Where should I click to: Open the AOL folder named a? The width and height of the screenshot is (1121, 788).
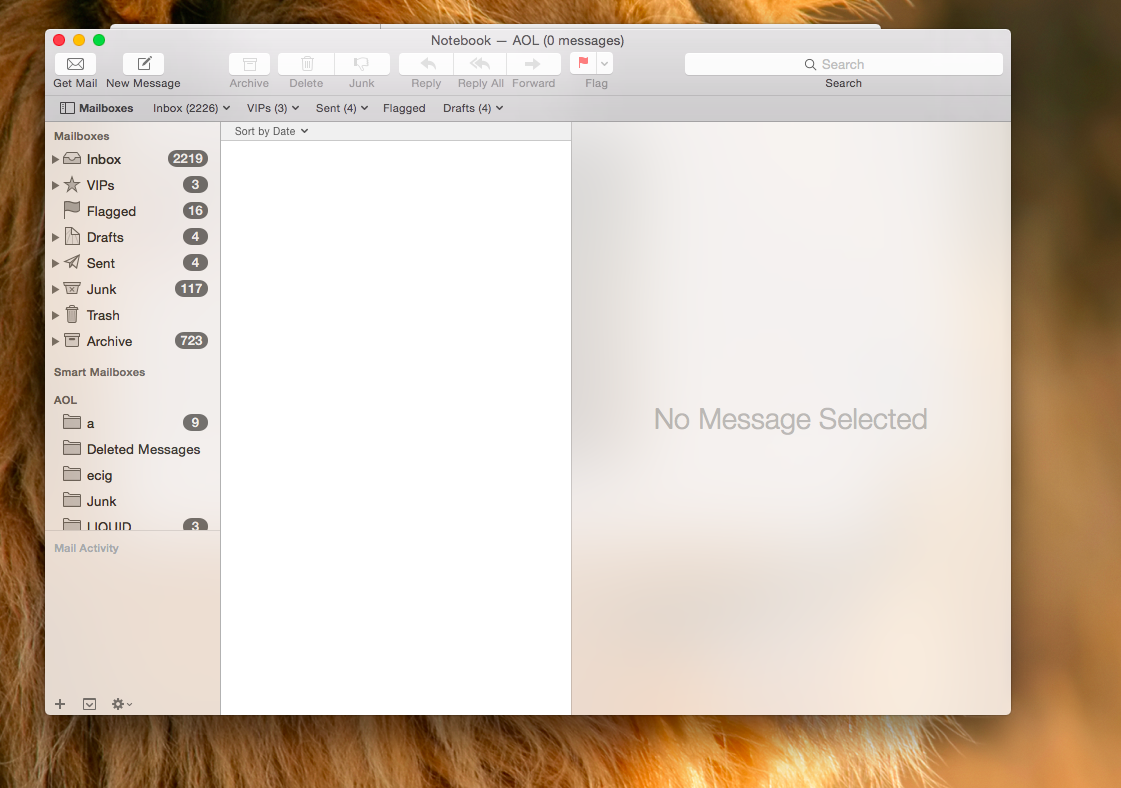[132, 423]
